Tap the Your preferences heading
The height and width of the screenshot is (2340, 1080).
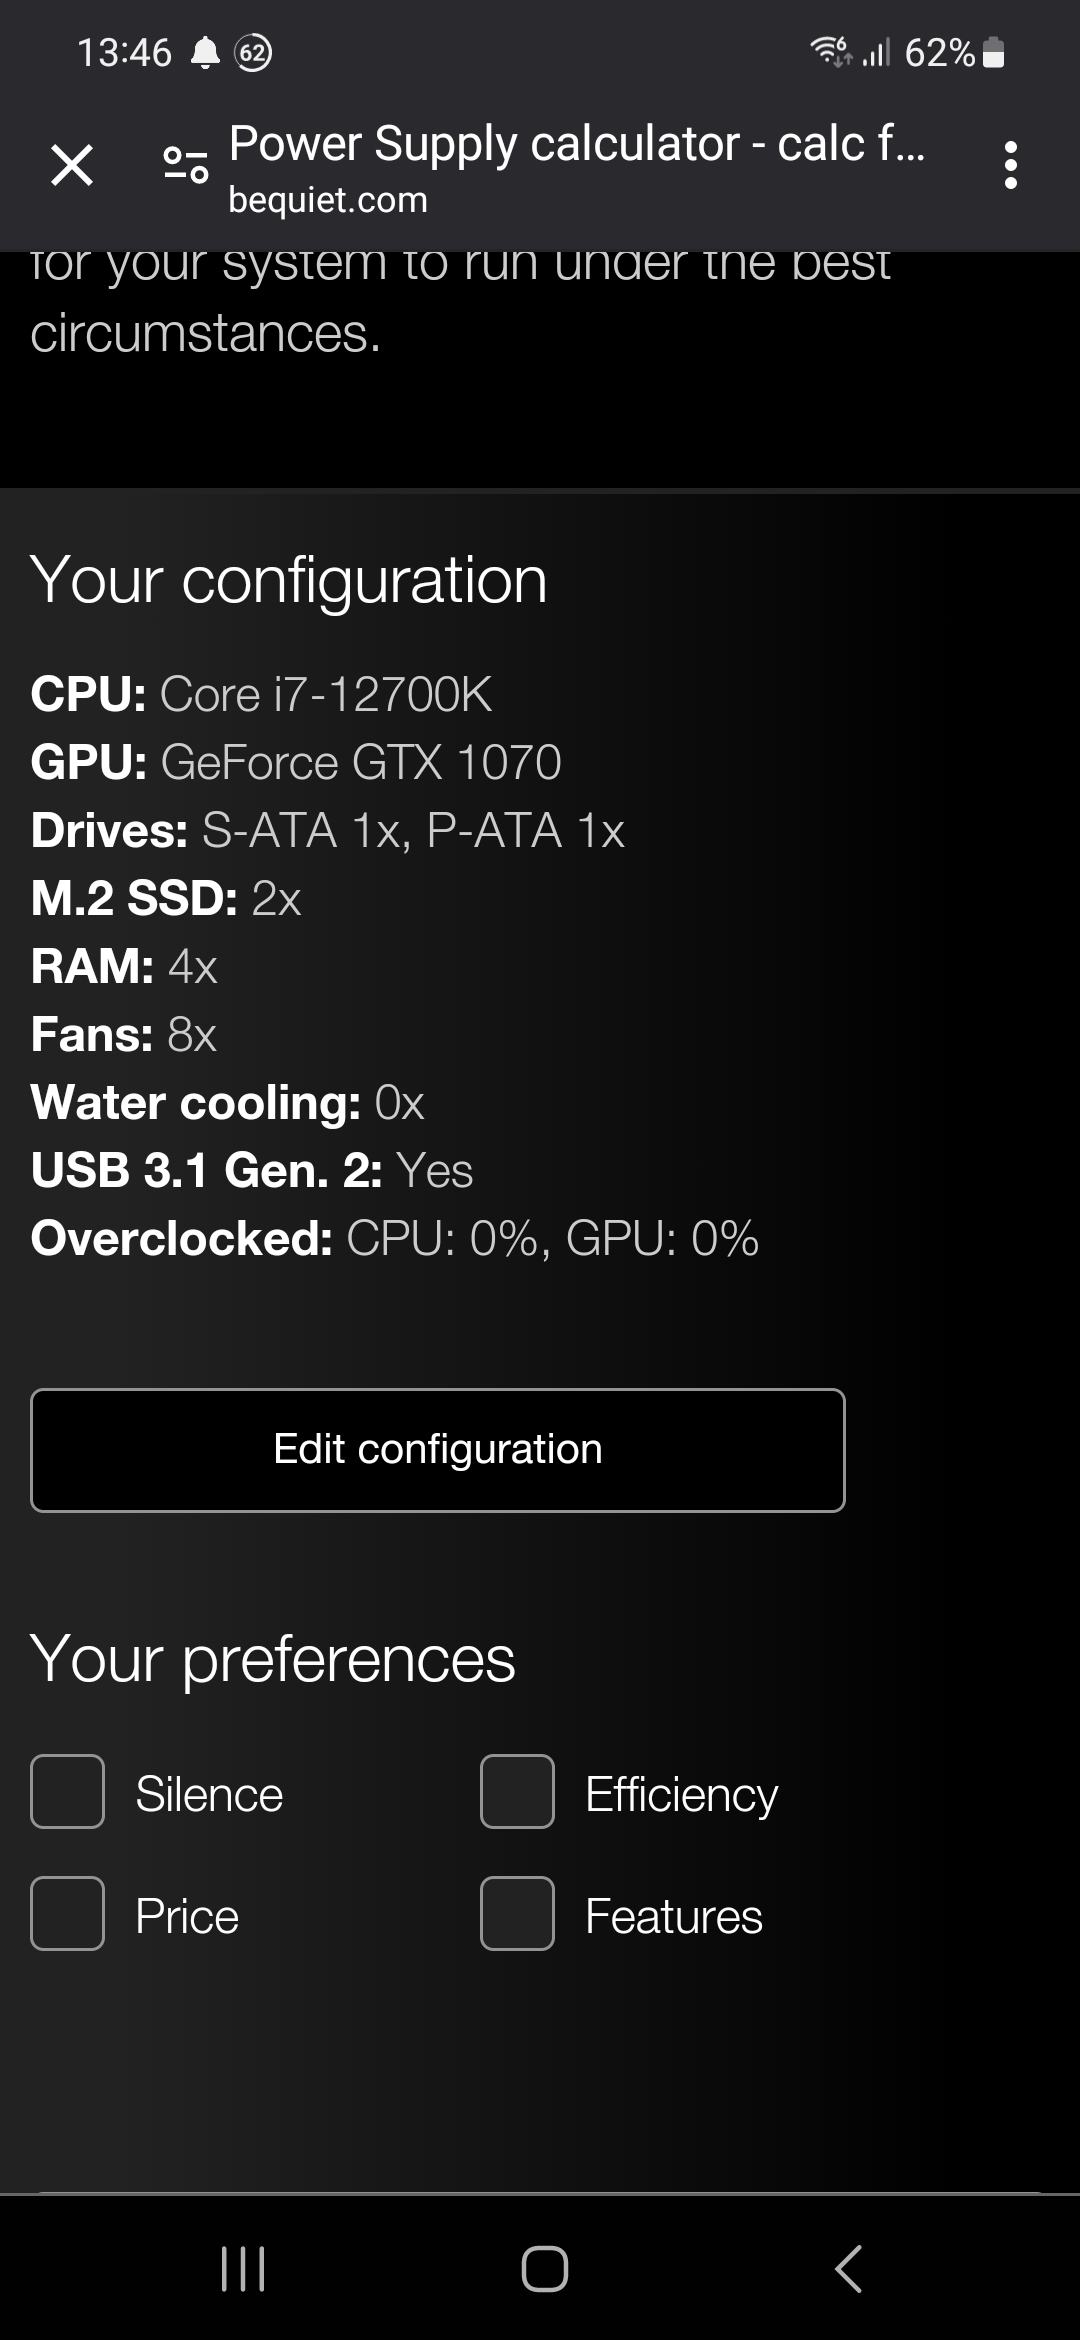[273, 1660]
